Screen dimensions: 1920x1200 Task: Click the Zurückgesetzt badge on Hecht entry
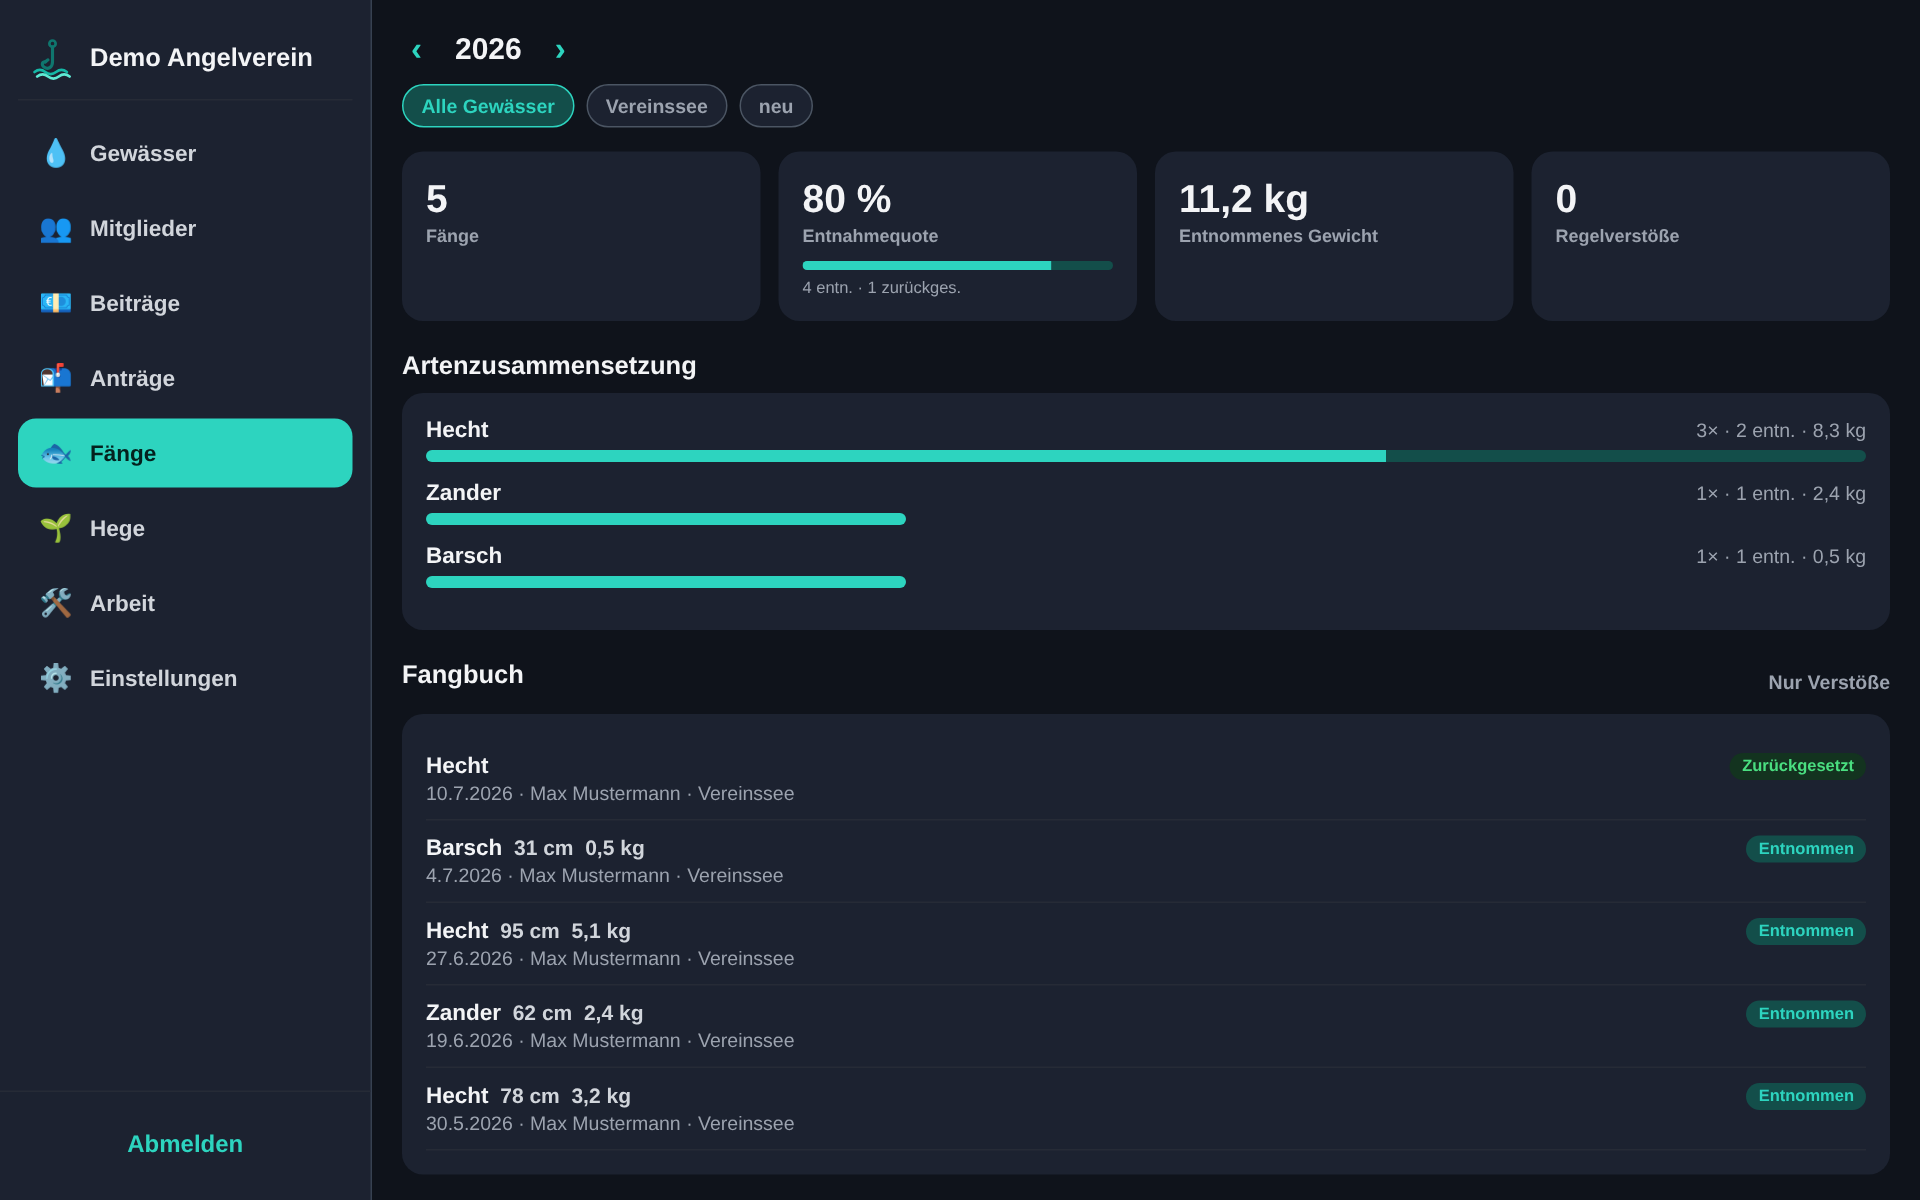coord(1797,765)
